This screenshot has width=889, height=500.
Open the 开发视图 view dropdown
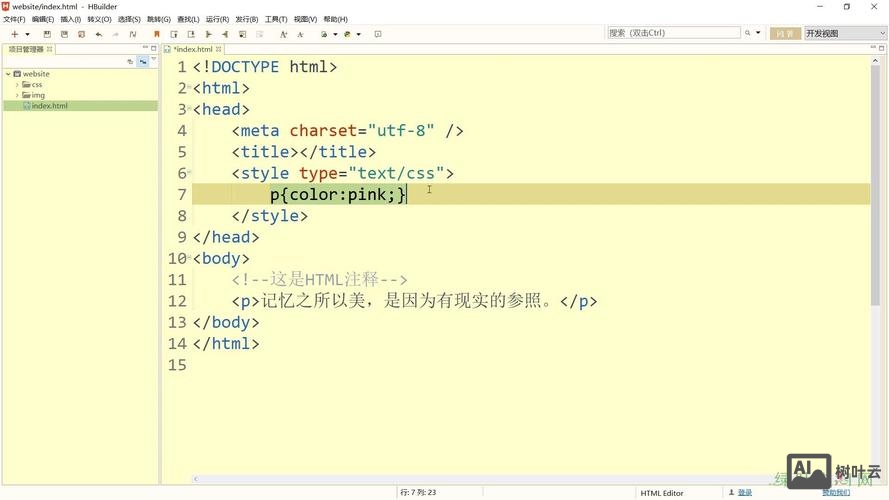[845, 33]
